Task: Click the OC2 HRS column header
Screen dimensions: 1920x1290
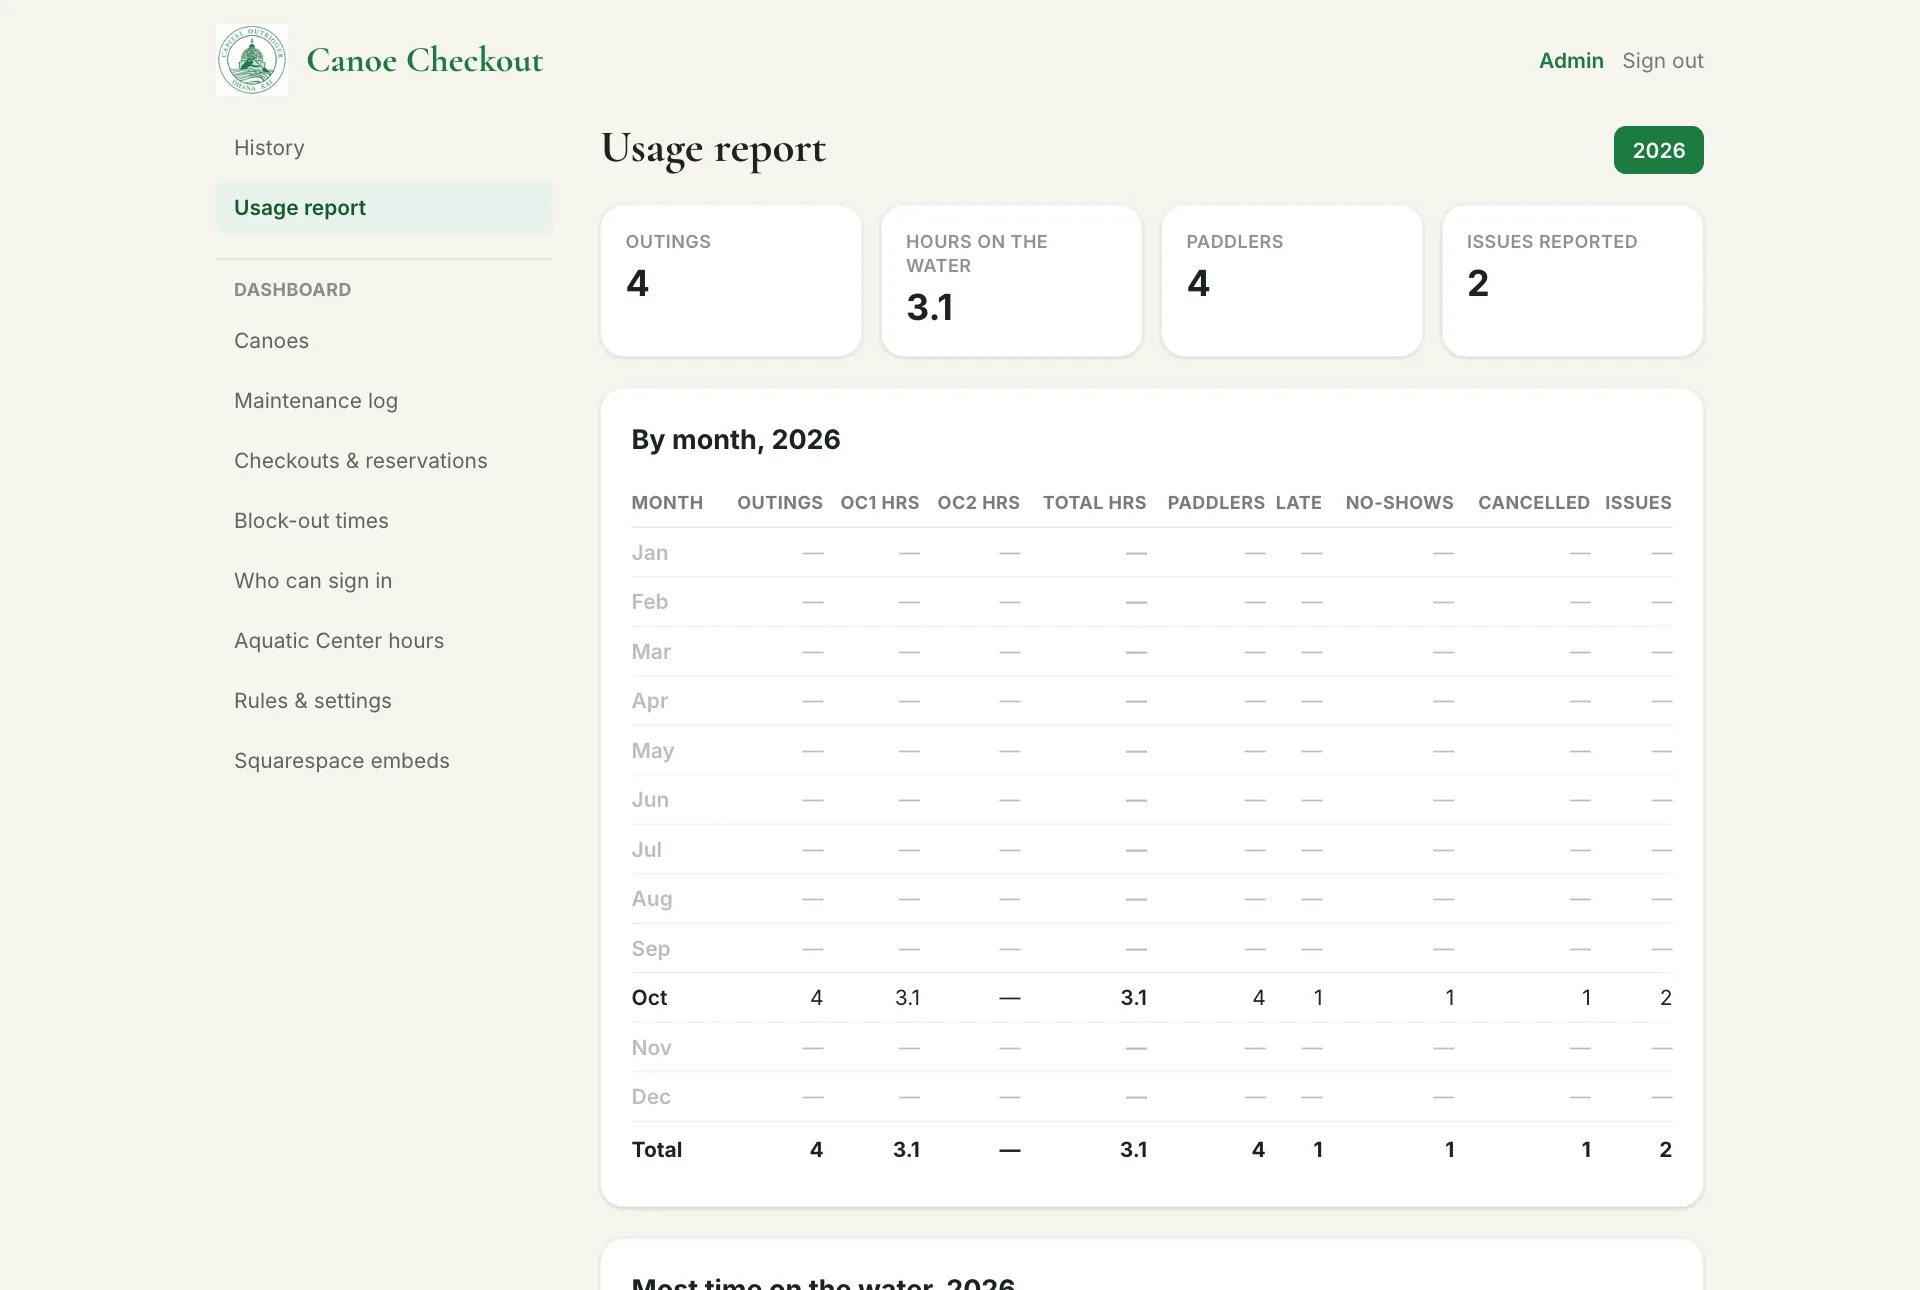Action: (x=978, y=503)
